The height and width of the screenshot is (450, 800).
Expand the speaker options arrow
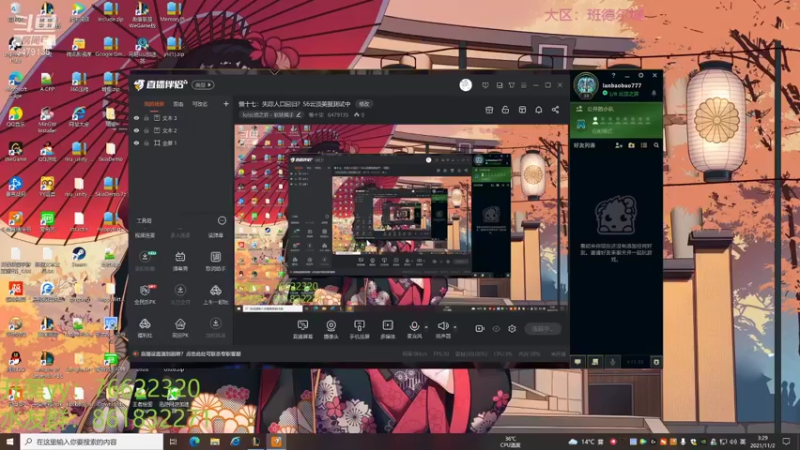pyautogui.click(x=455, y=327)
